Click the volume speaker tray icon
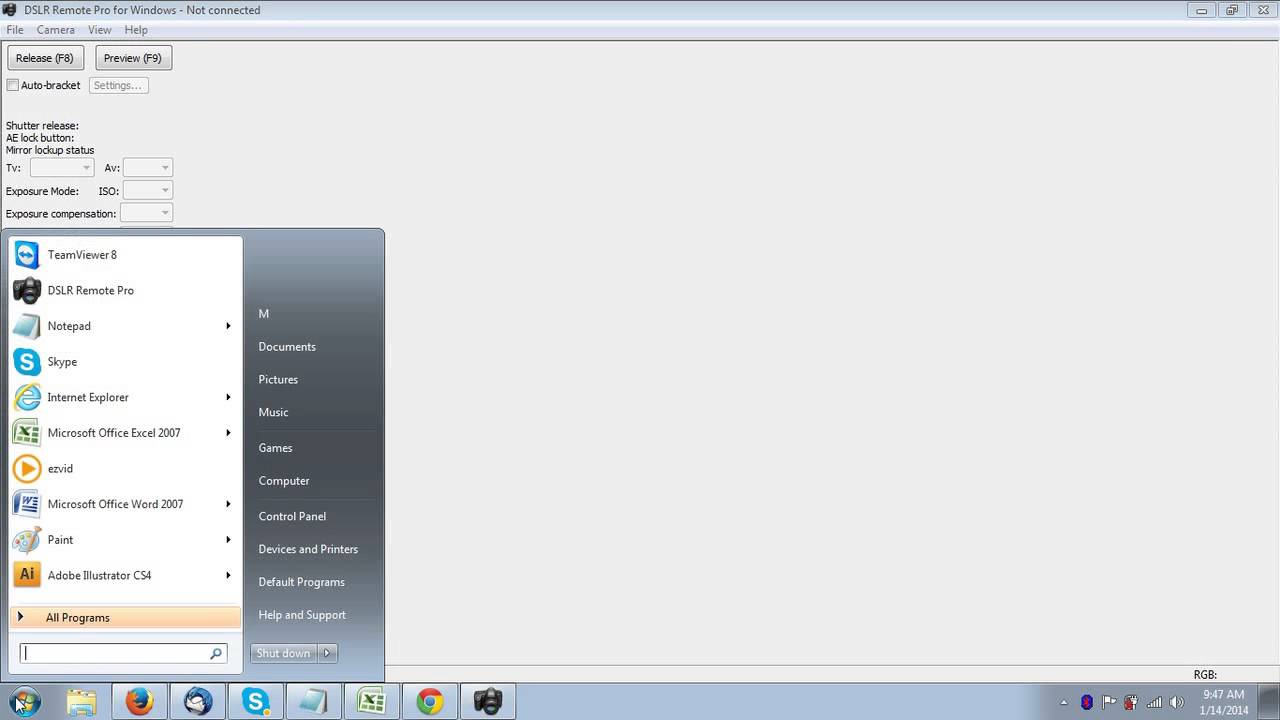This screenshot has height=720, width=1280. point(1176,702)
